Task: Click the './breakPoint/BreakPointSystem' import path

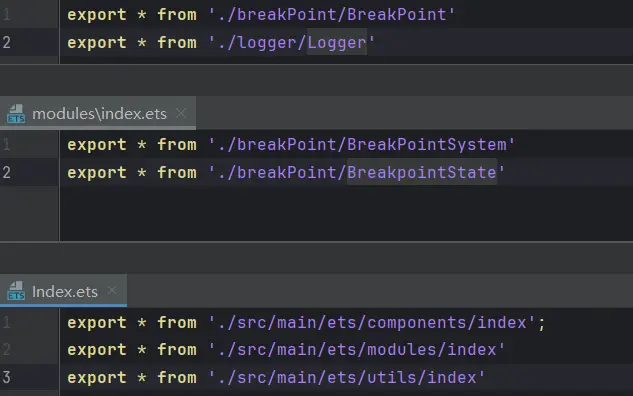Action: pyautogui.click(x=362, y=145)
